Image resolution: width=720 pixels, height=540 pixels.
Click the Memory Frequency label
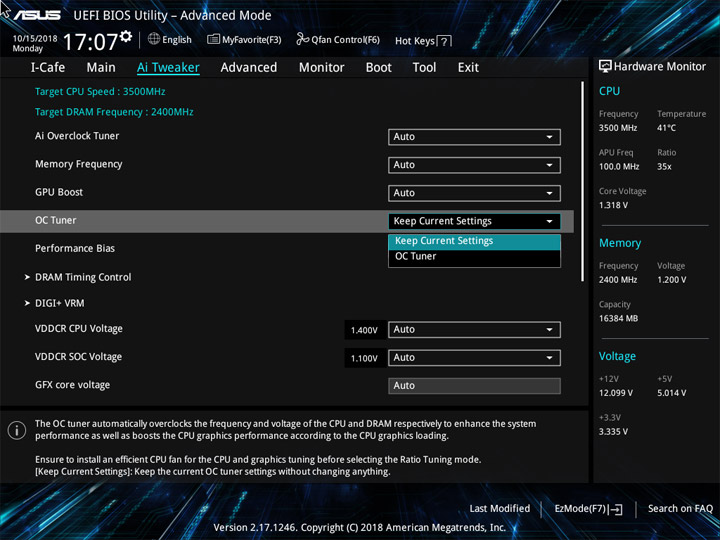point(79,164)
